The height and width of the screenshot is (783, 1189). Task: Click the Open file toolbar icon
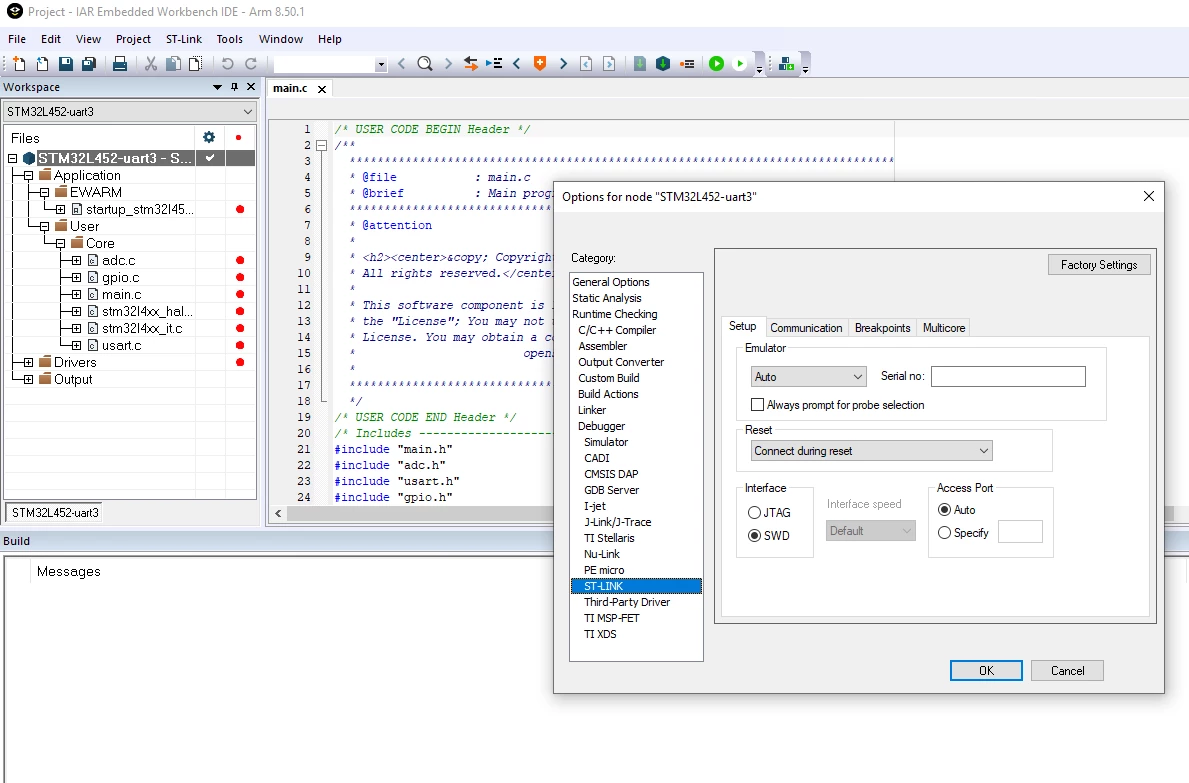pos(42,64)
